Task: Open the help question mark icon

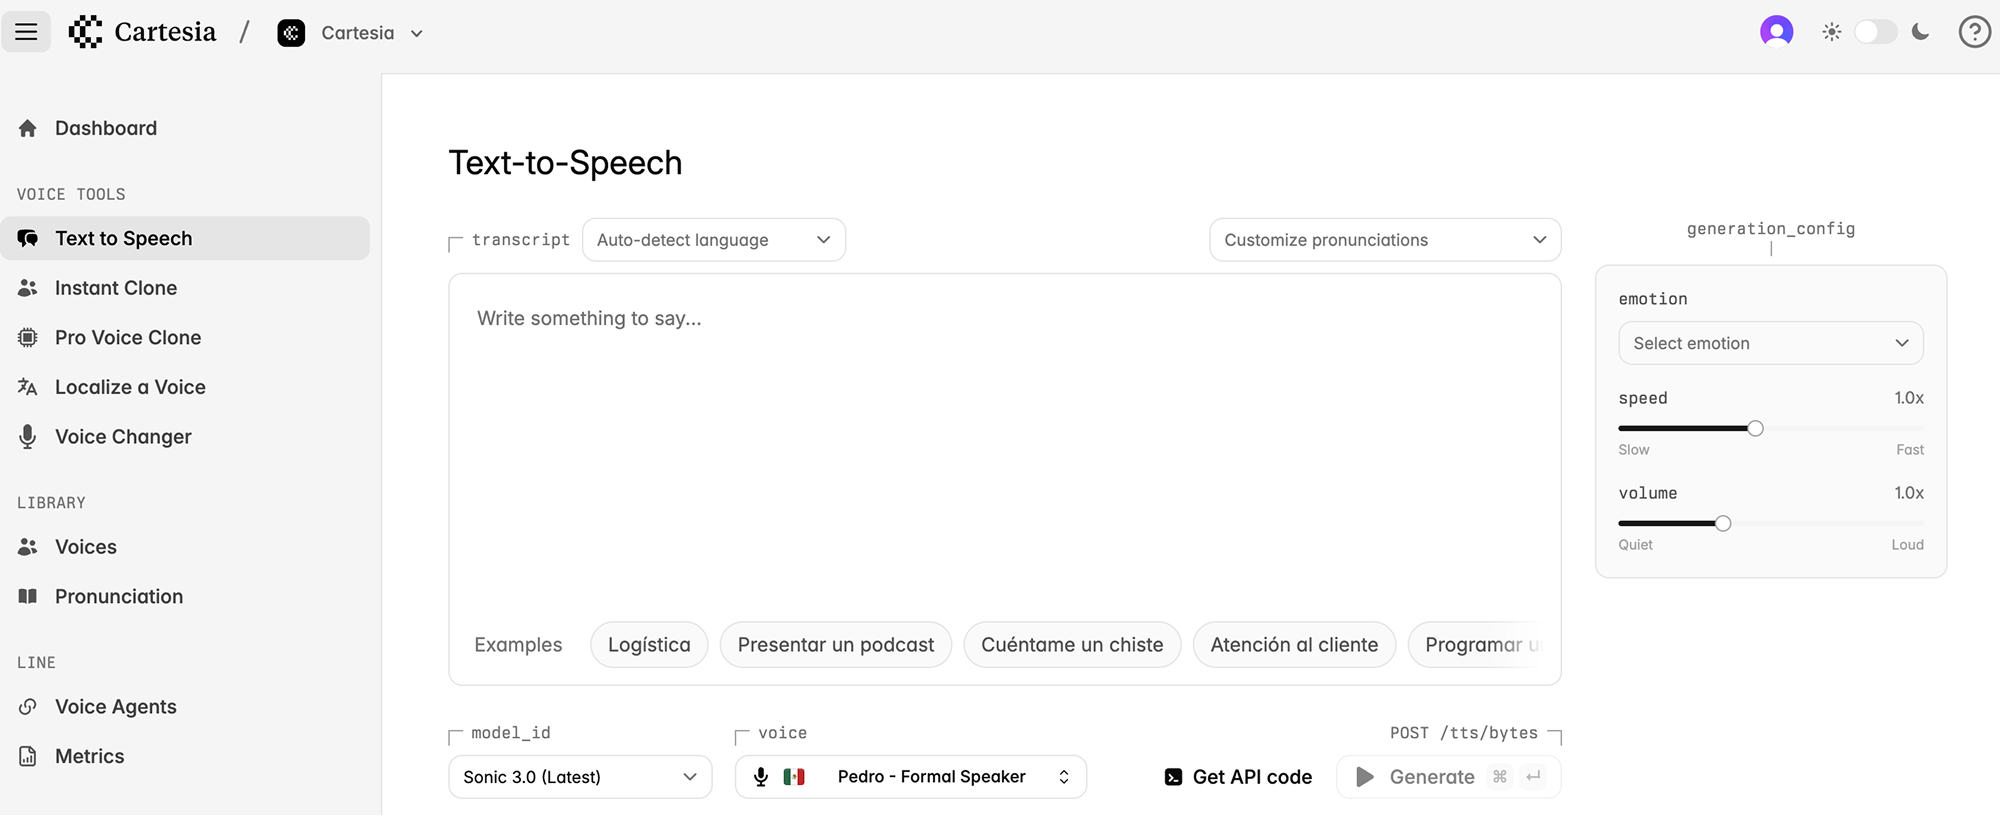Action: click(1974, 32)
